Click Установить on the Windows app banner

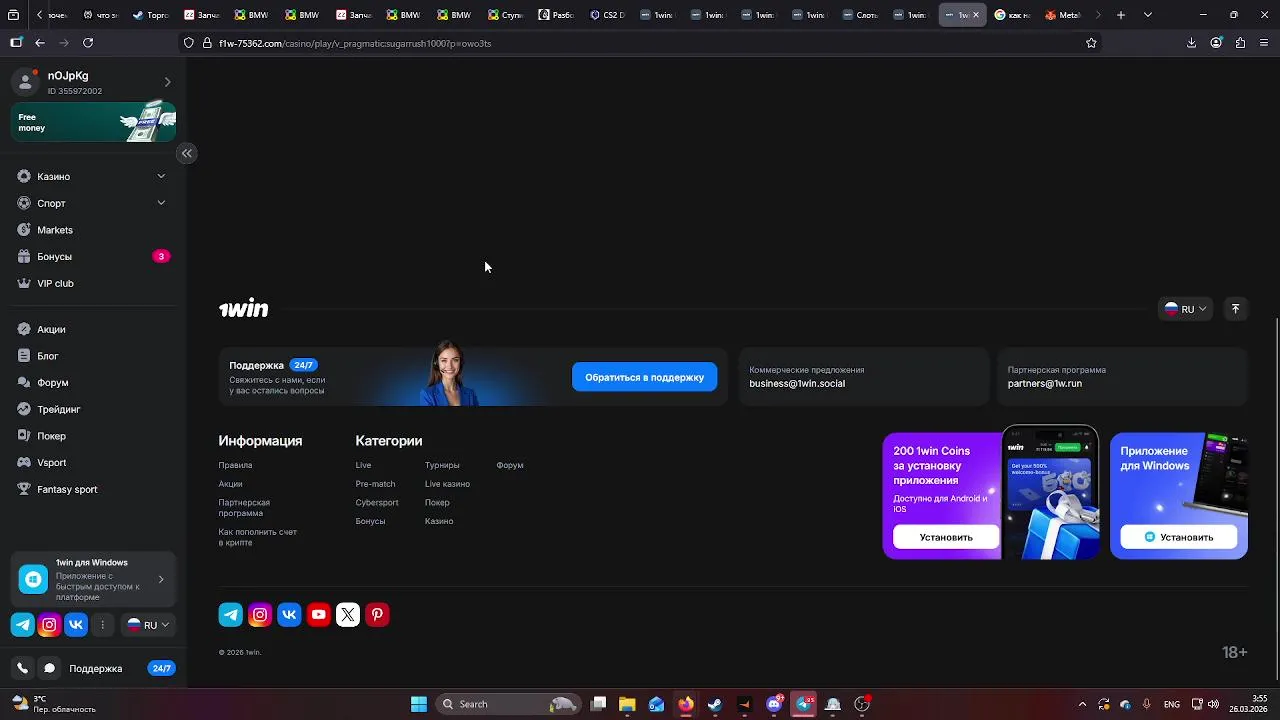pyautogui.click(x=1178, y=537)
